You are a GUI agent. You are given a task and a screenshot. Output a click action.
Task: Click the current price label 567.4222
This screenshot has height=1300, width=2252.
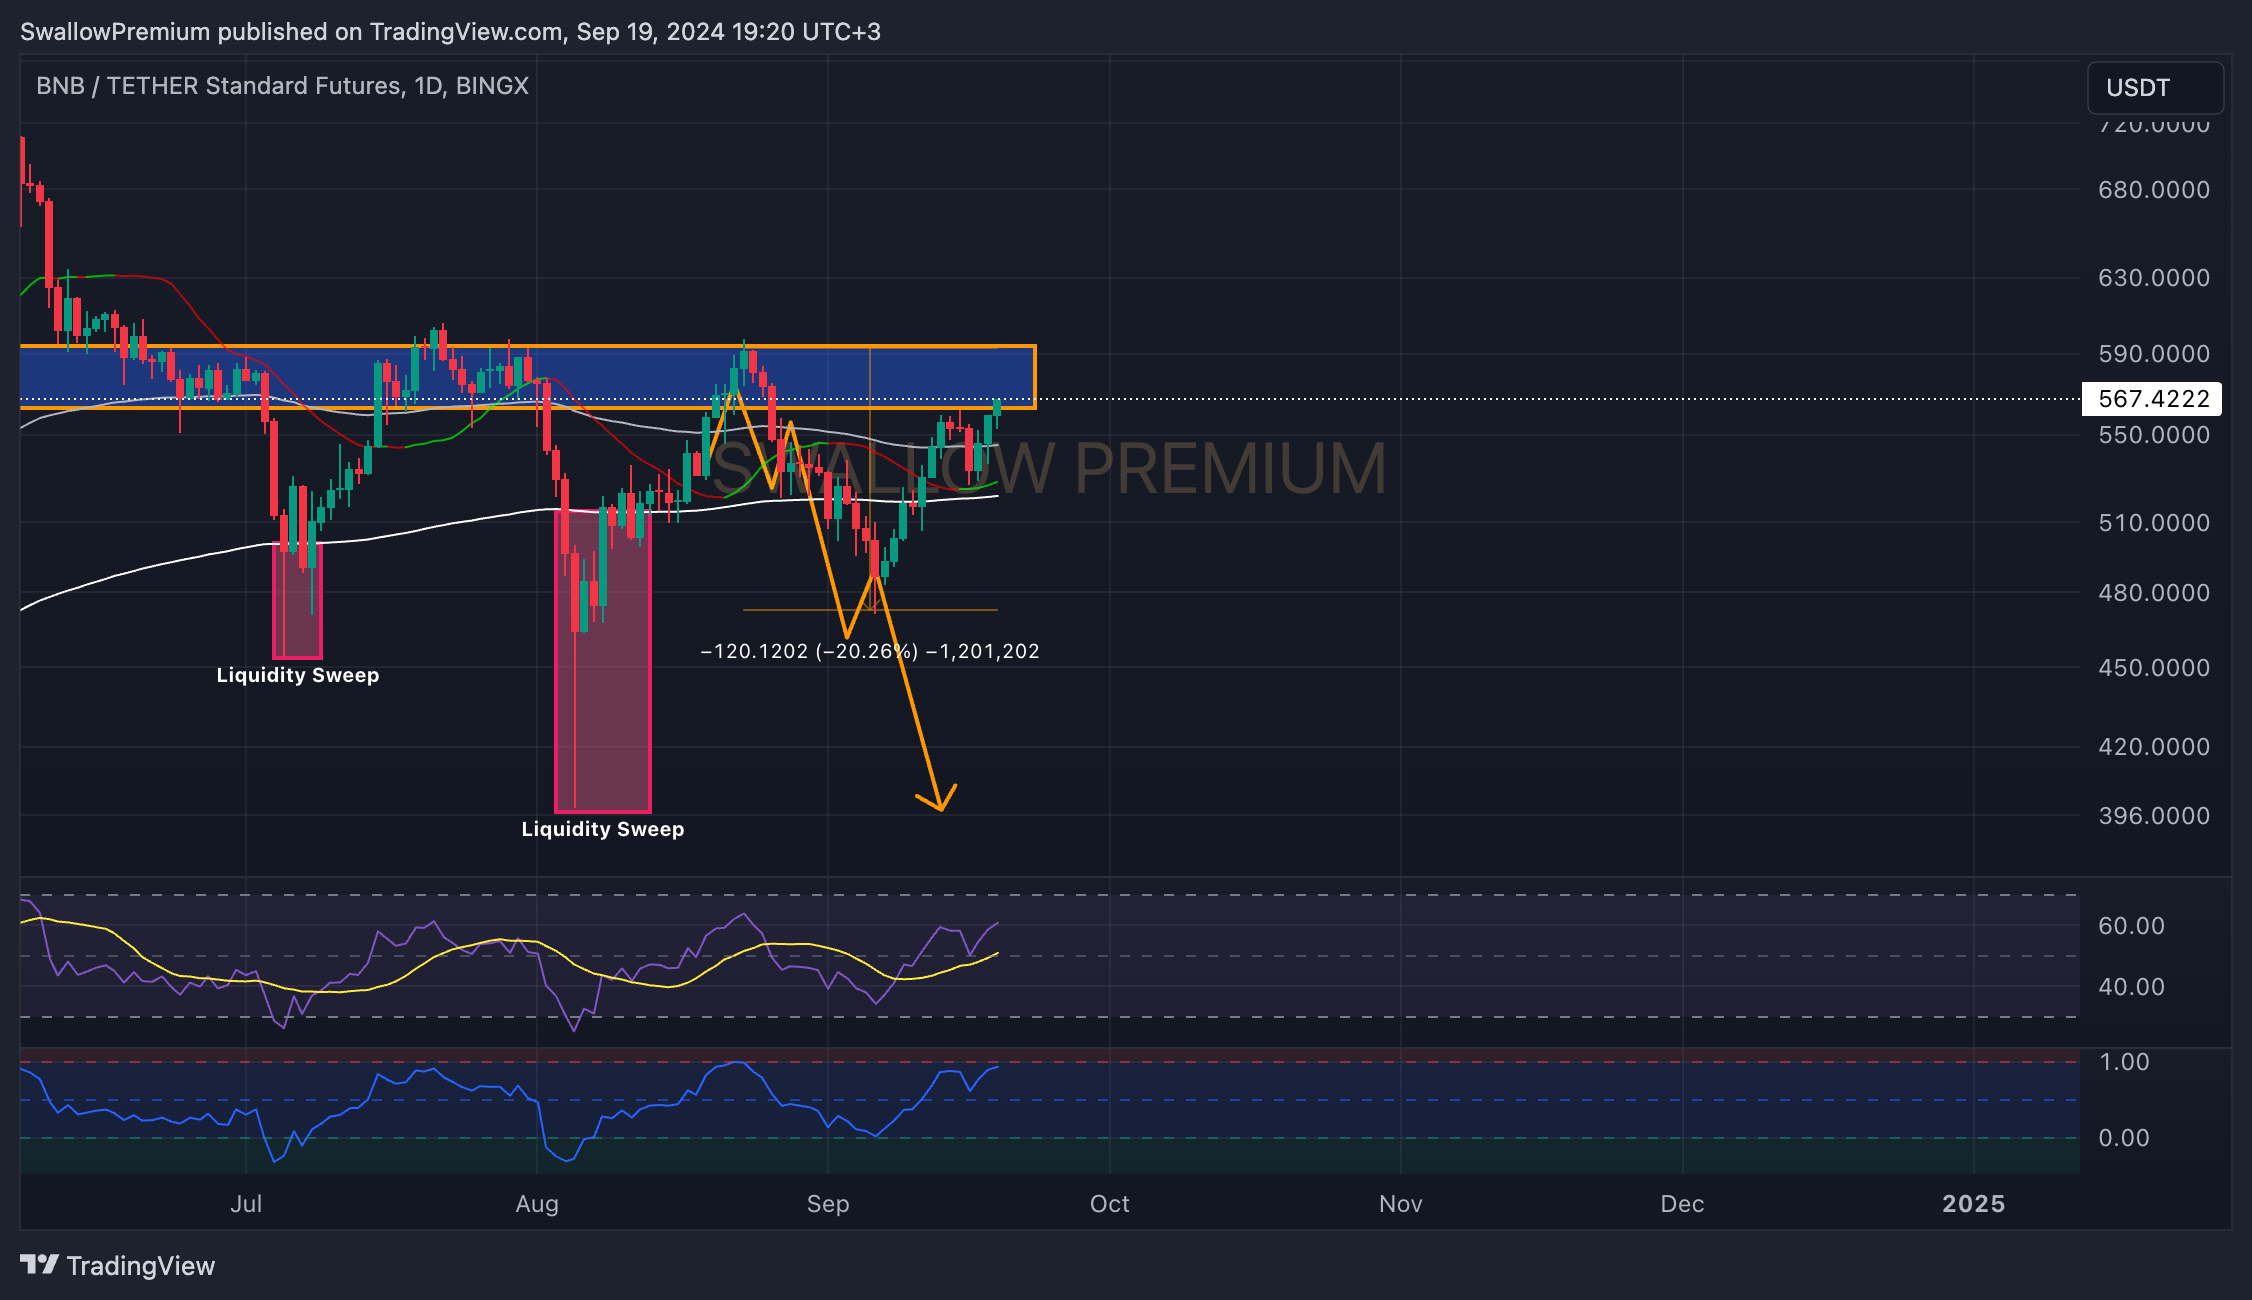tap(2151, 399)
